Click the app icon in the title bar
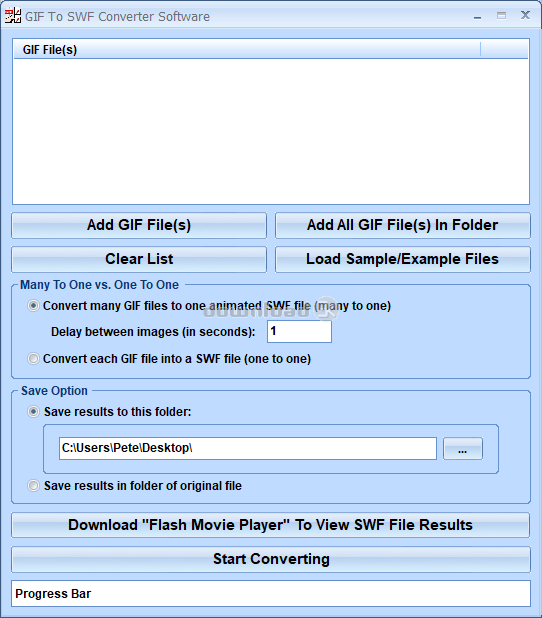Viewport: 542px width, 618px height. pos(13,16)
